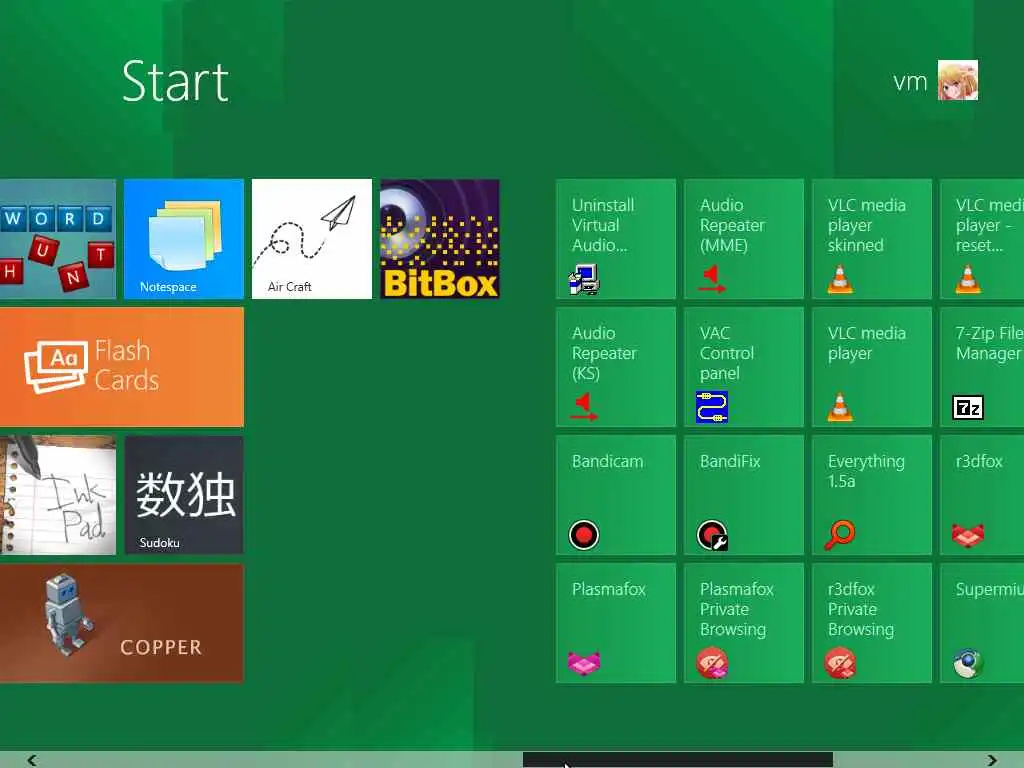Launch the Plasmafox tile
Screen dimensions: 1024x768
point(616,623)
